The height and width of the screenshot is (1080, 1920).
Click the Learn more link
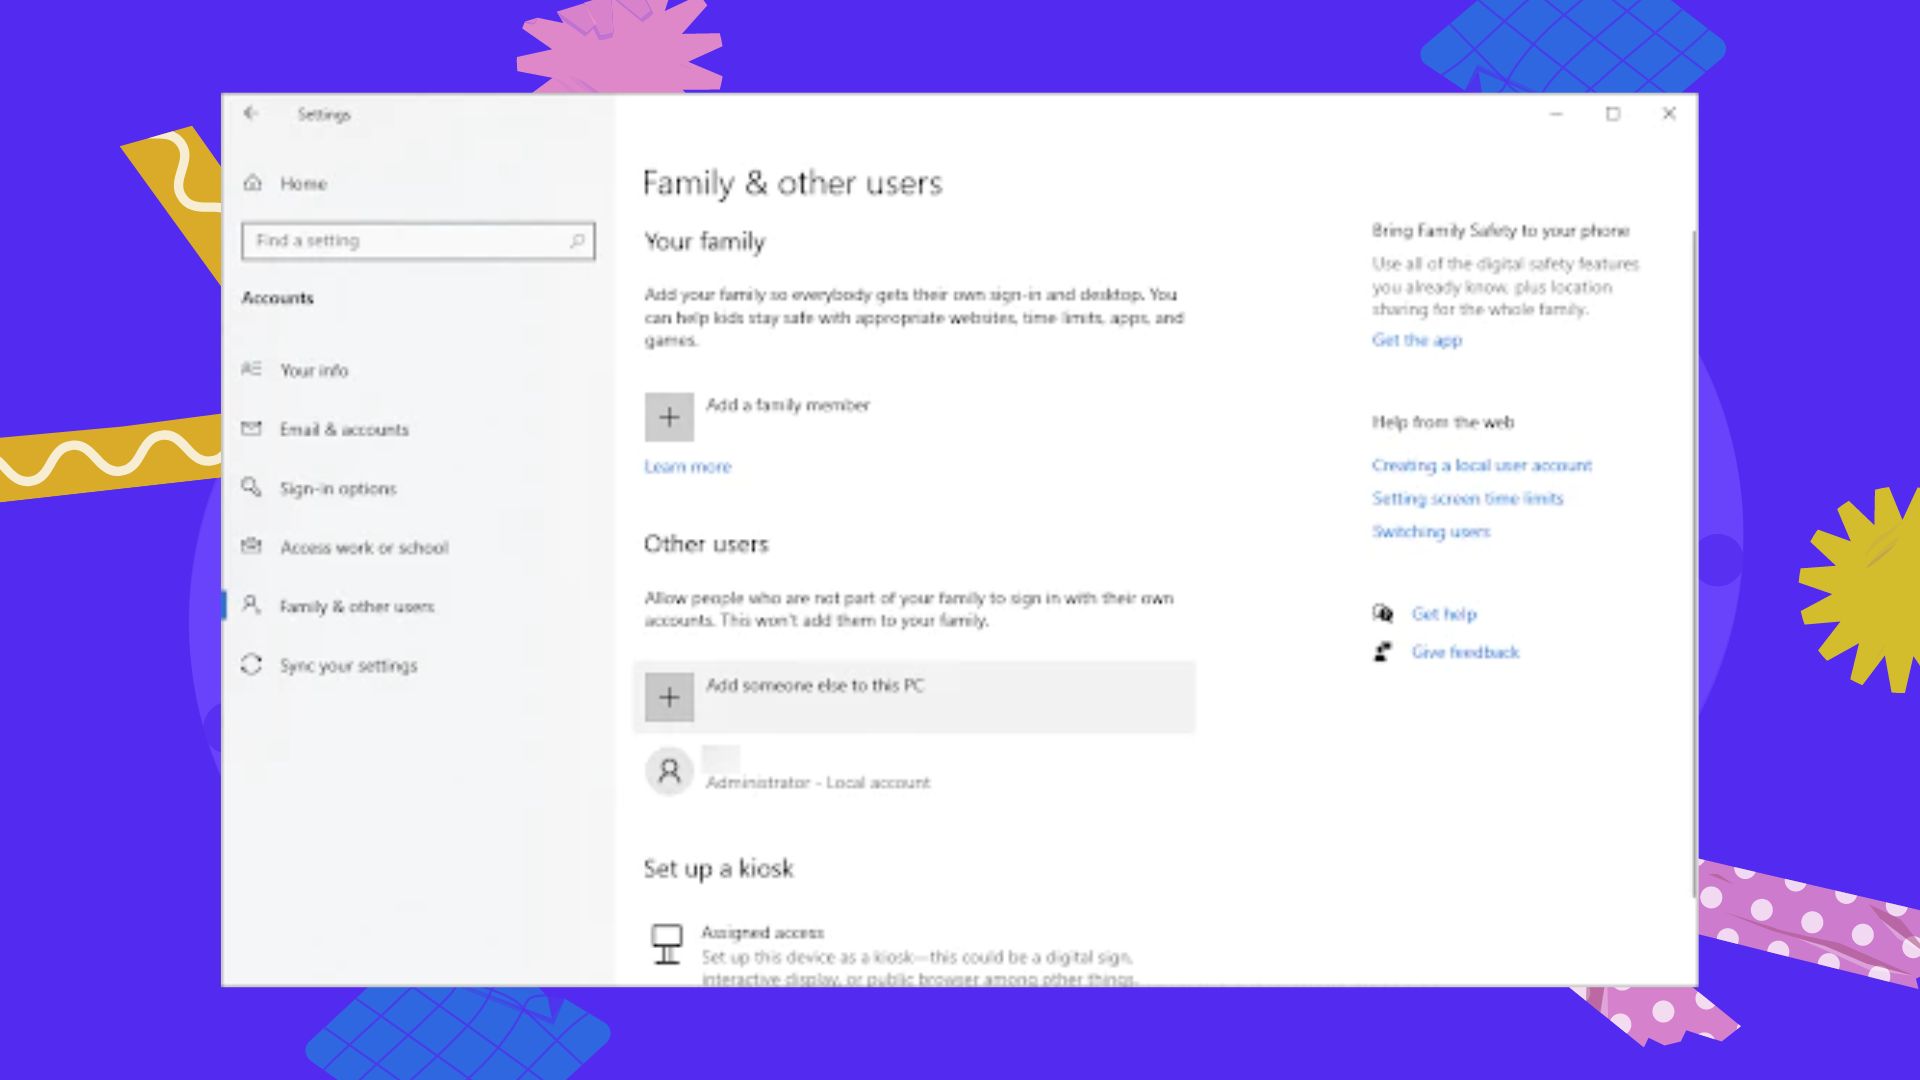point(688,467)
